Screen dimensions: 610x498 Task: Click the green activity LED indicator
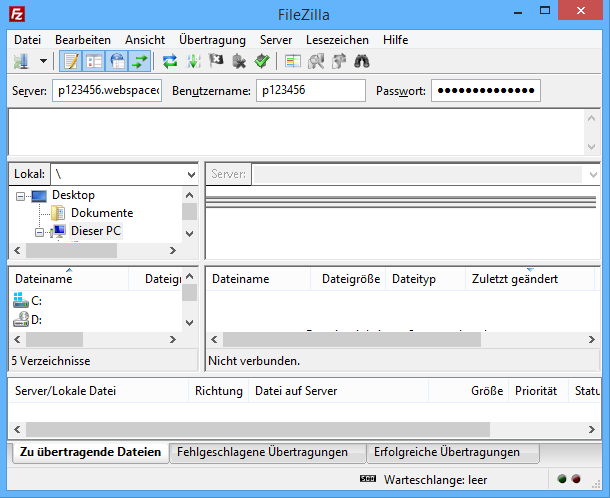(x=562, y=479)
